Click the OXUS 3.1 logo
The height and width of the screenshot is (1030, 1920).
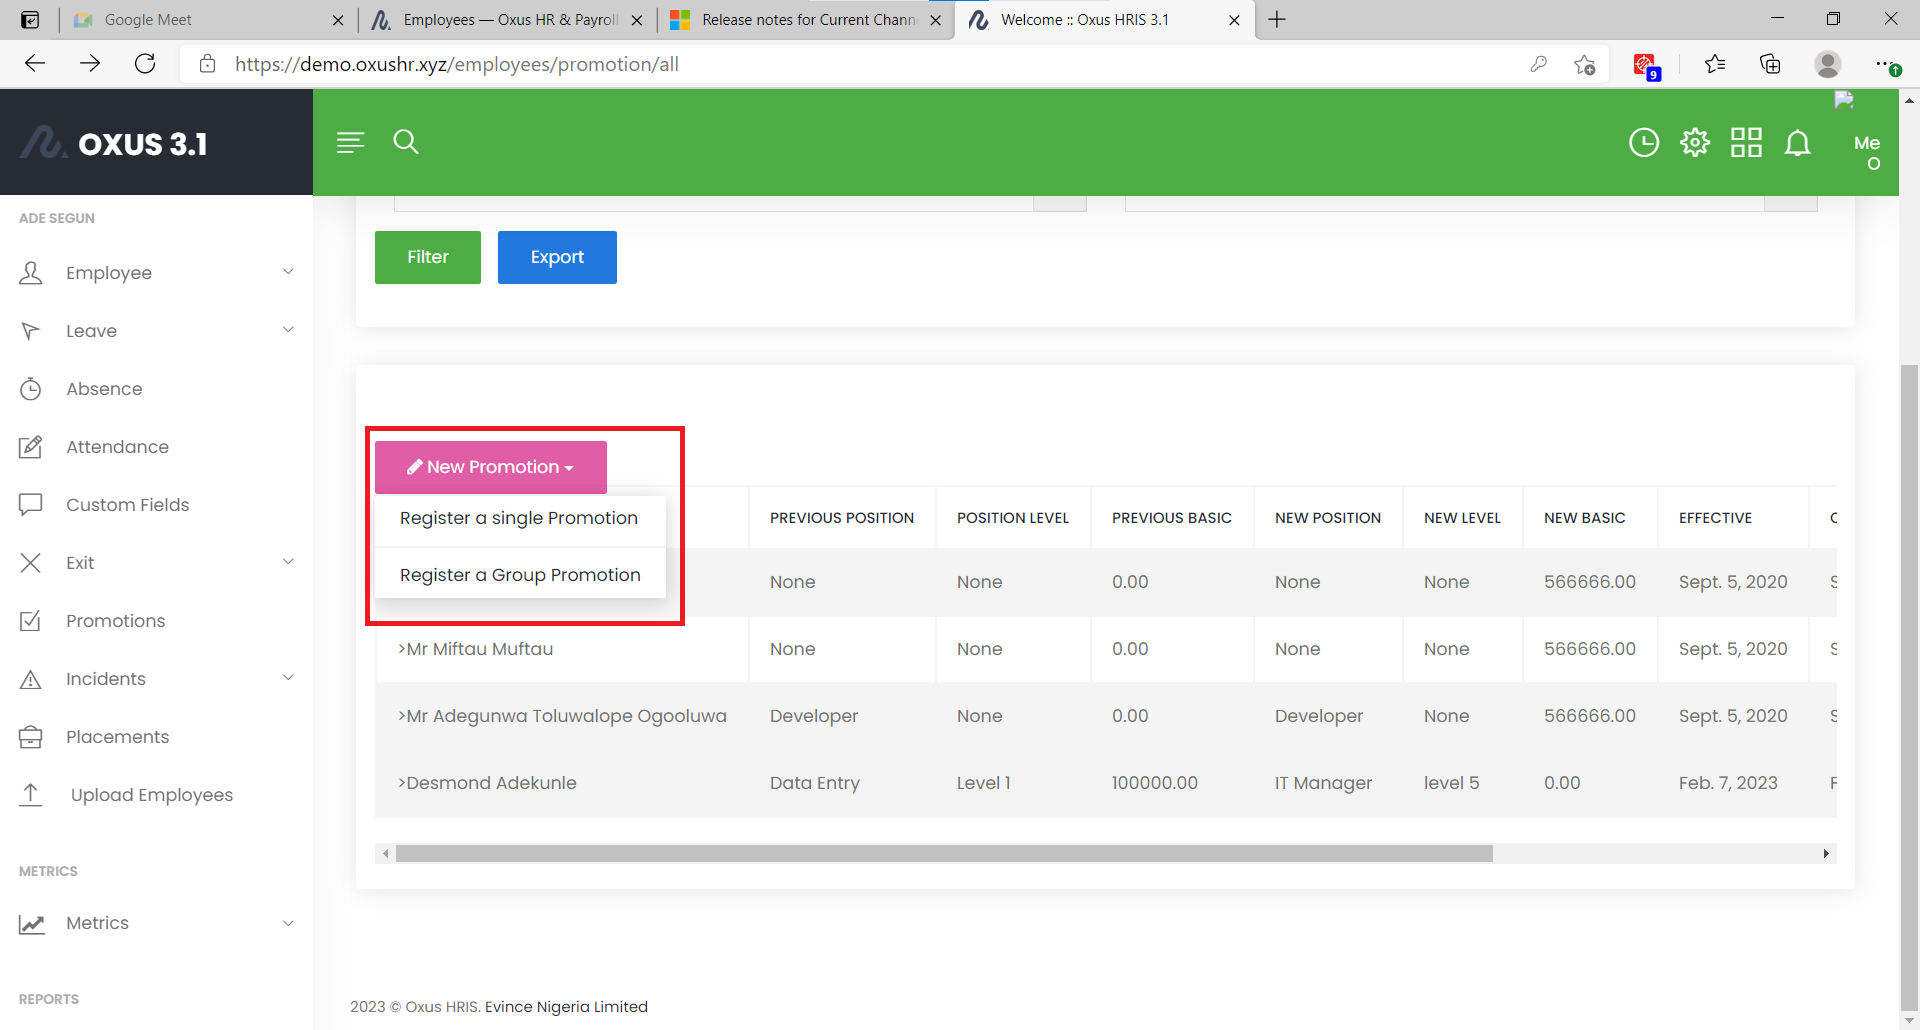click(x=115, y=143)
